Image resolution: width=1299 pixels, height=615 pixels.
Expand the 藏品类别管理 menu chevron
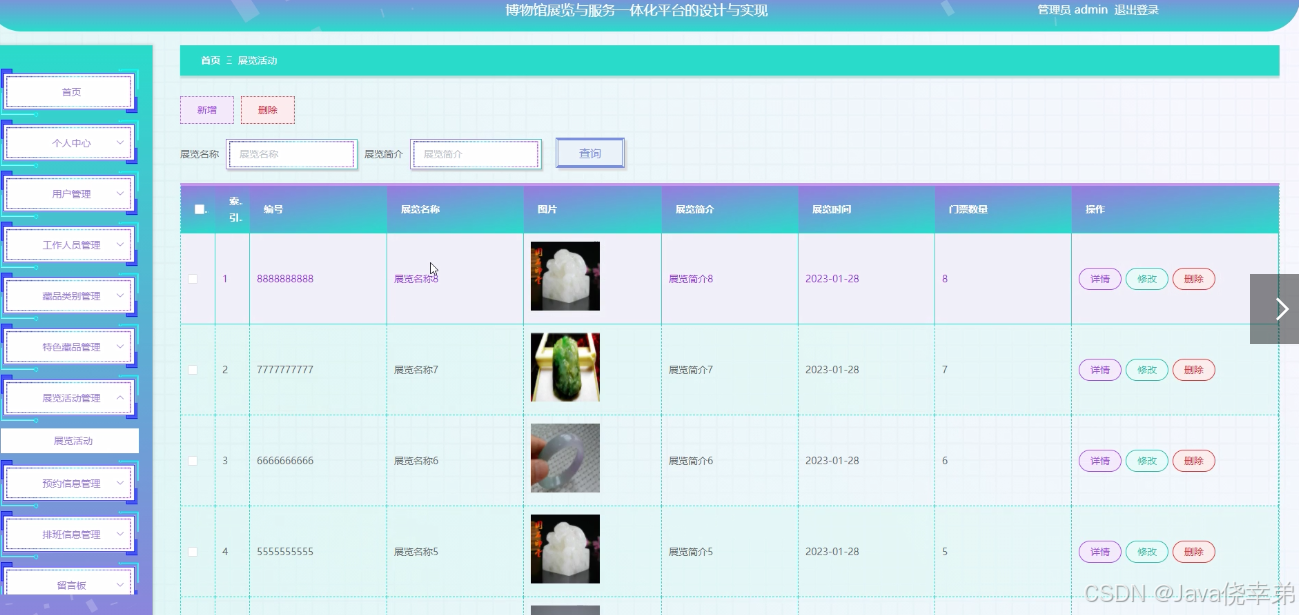point(120,296)
